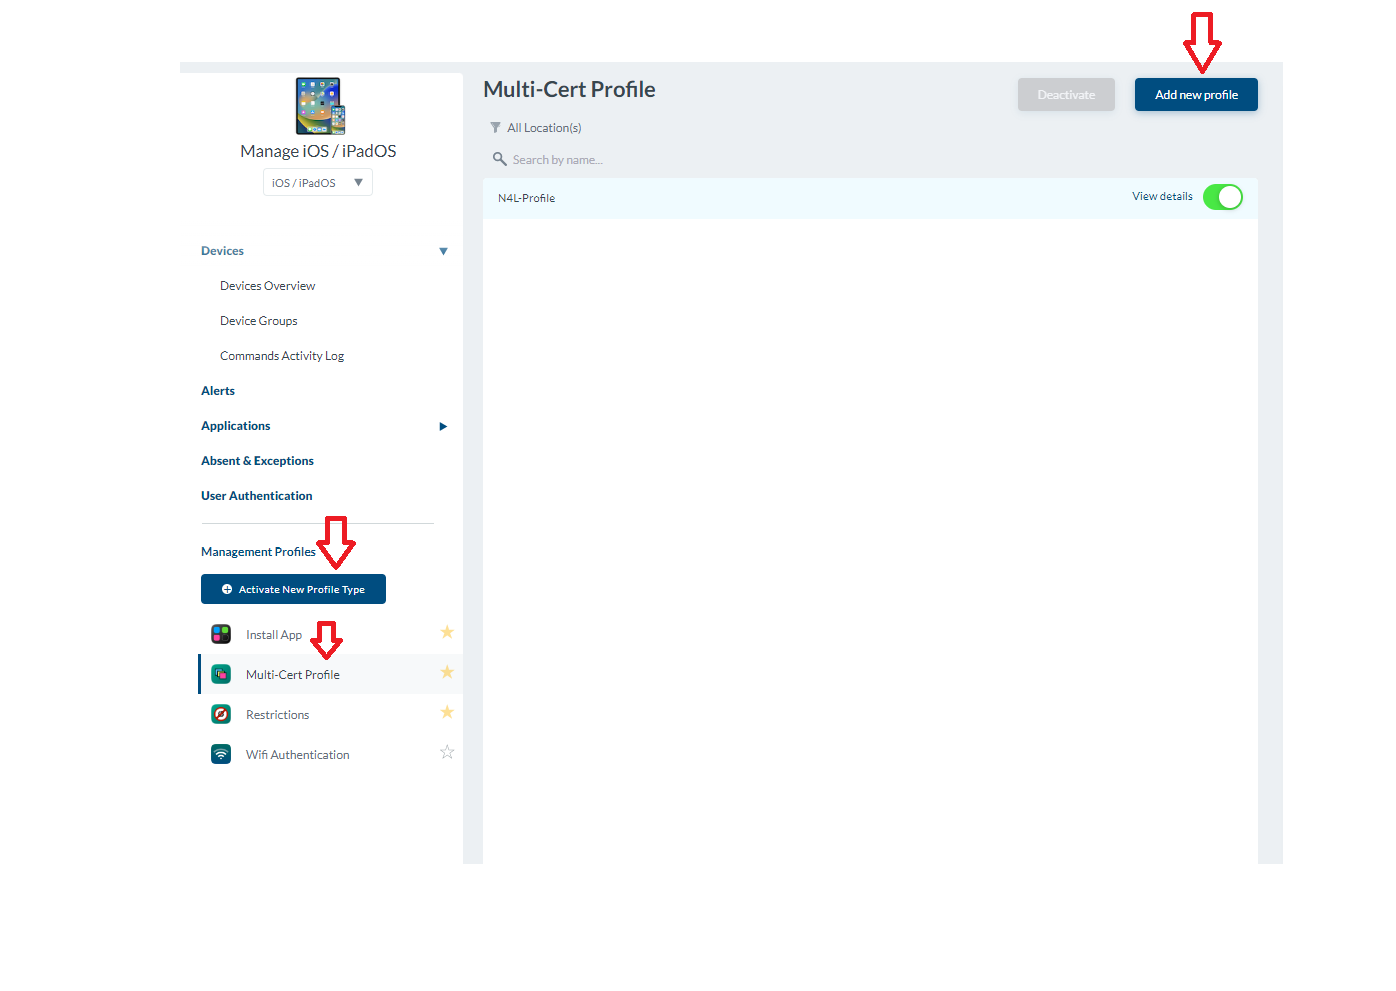Select the Install App profile icon
This screenshot has height=991, width=1396.
point(220,633)
